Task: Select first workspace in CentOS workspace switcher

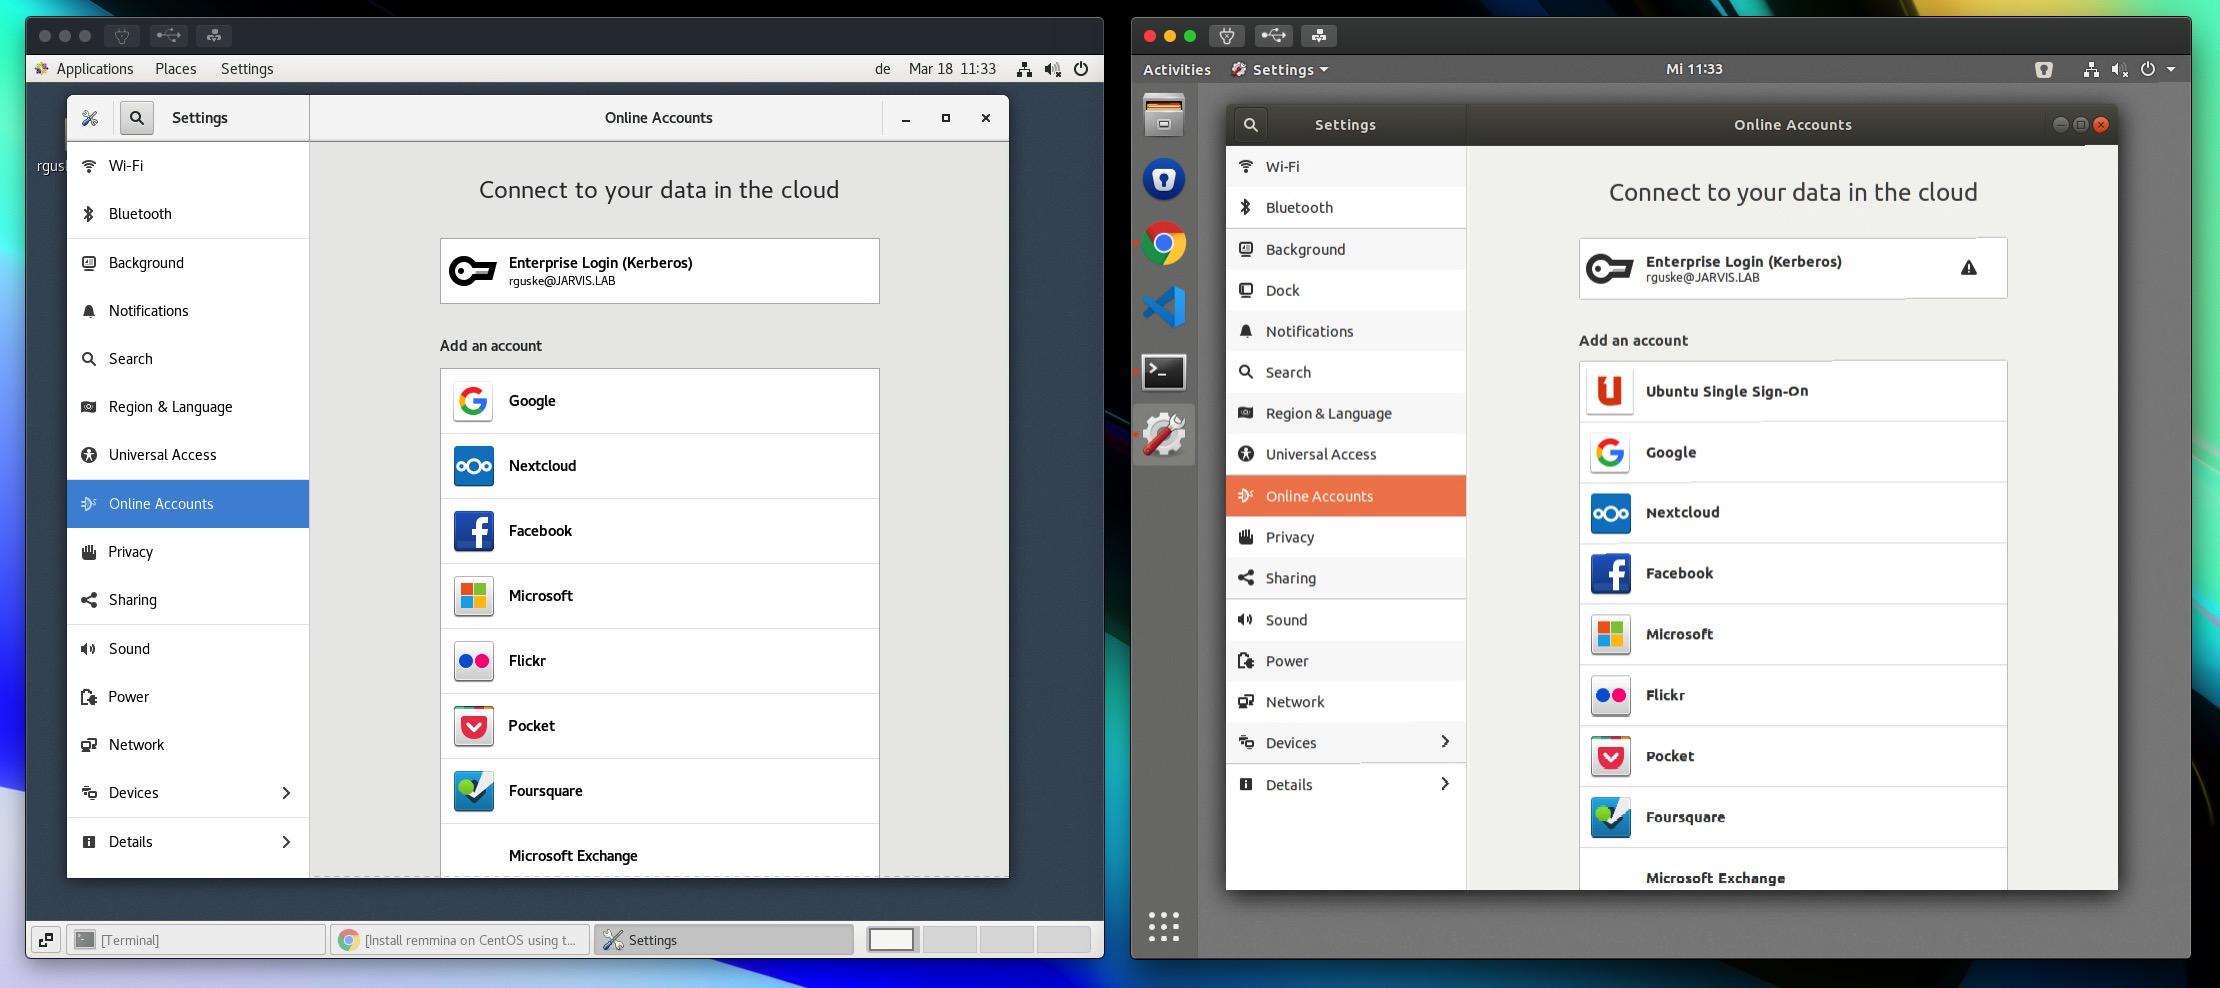Action: (891, 940)
